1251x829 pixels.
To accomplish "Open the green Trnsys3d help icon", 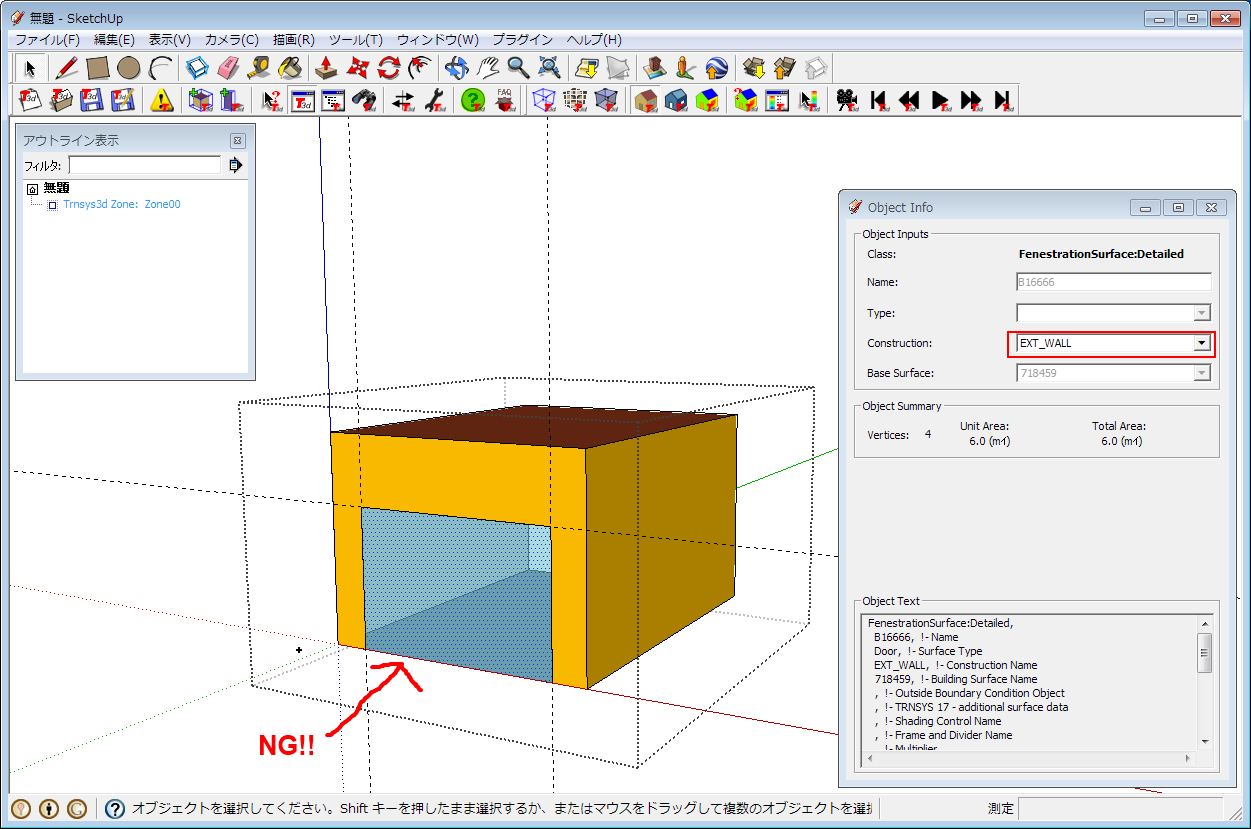I will 473,100.
